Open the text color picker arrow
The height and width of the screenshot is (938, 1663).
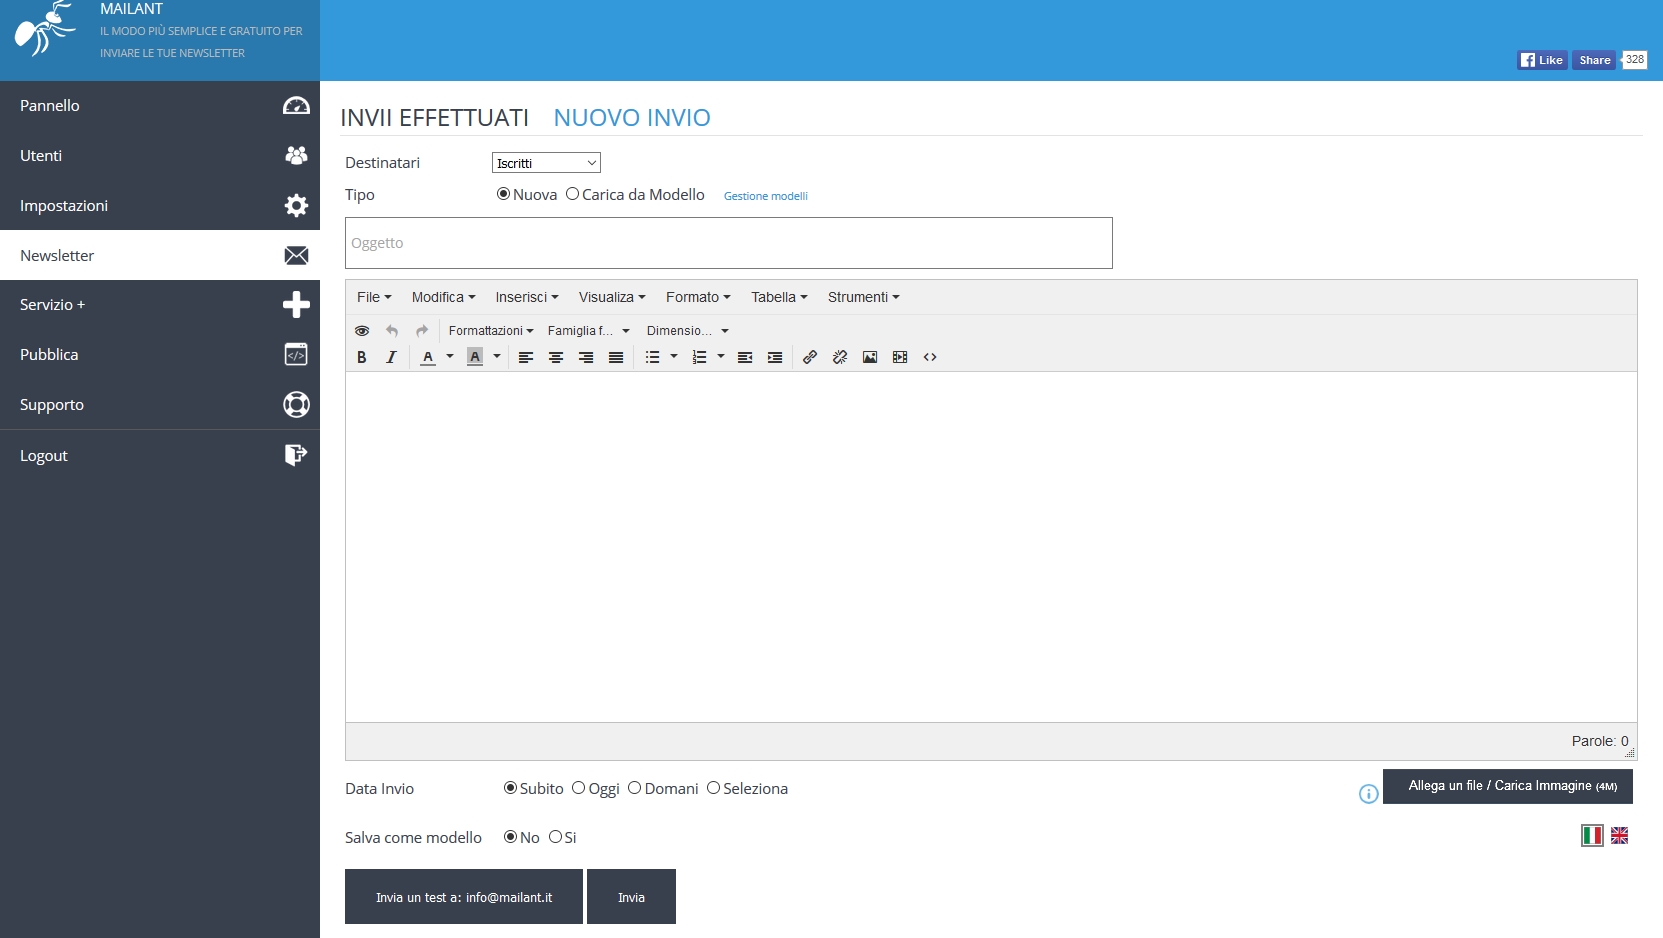pos(450,357)
